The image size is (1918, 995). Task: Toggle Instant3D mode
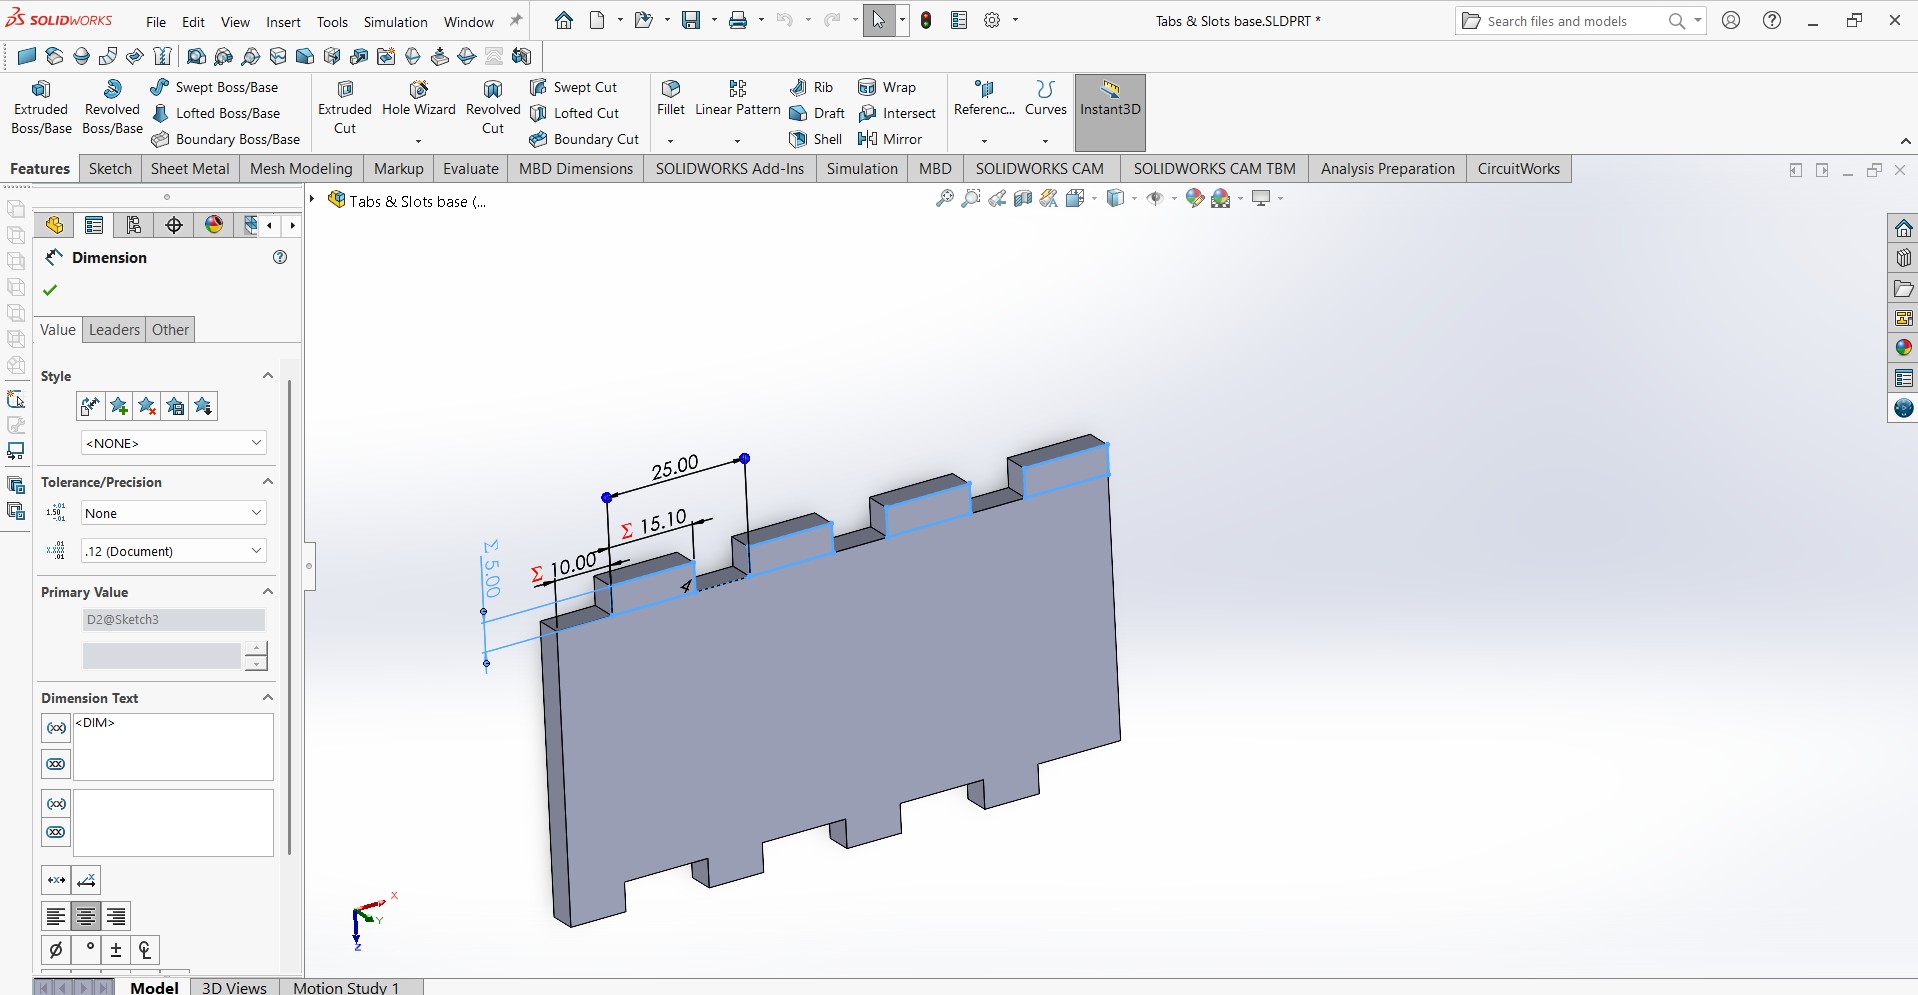tap(1110, 112)
